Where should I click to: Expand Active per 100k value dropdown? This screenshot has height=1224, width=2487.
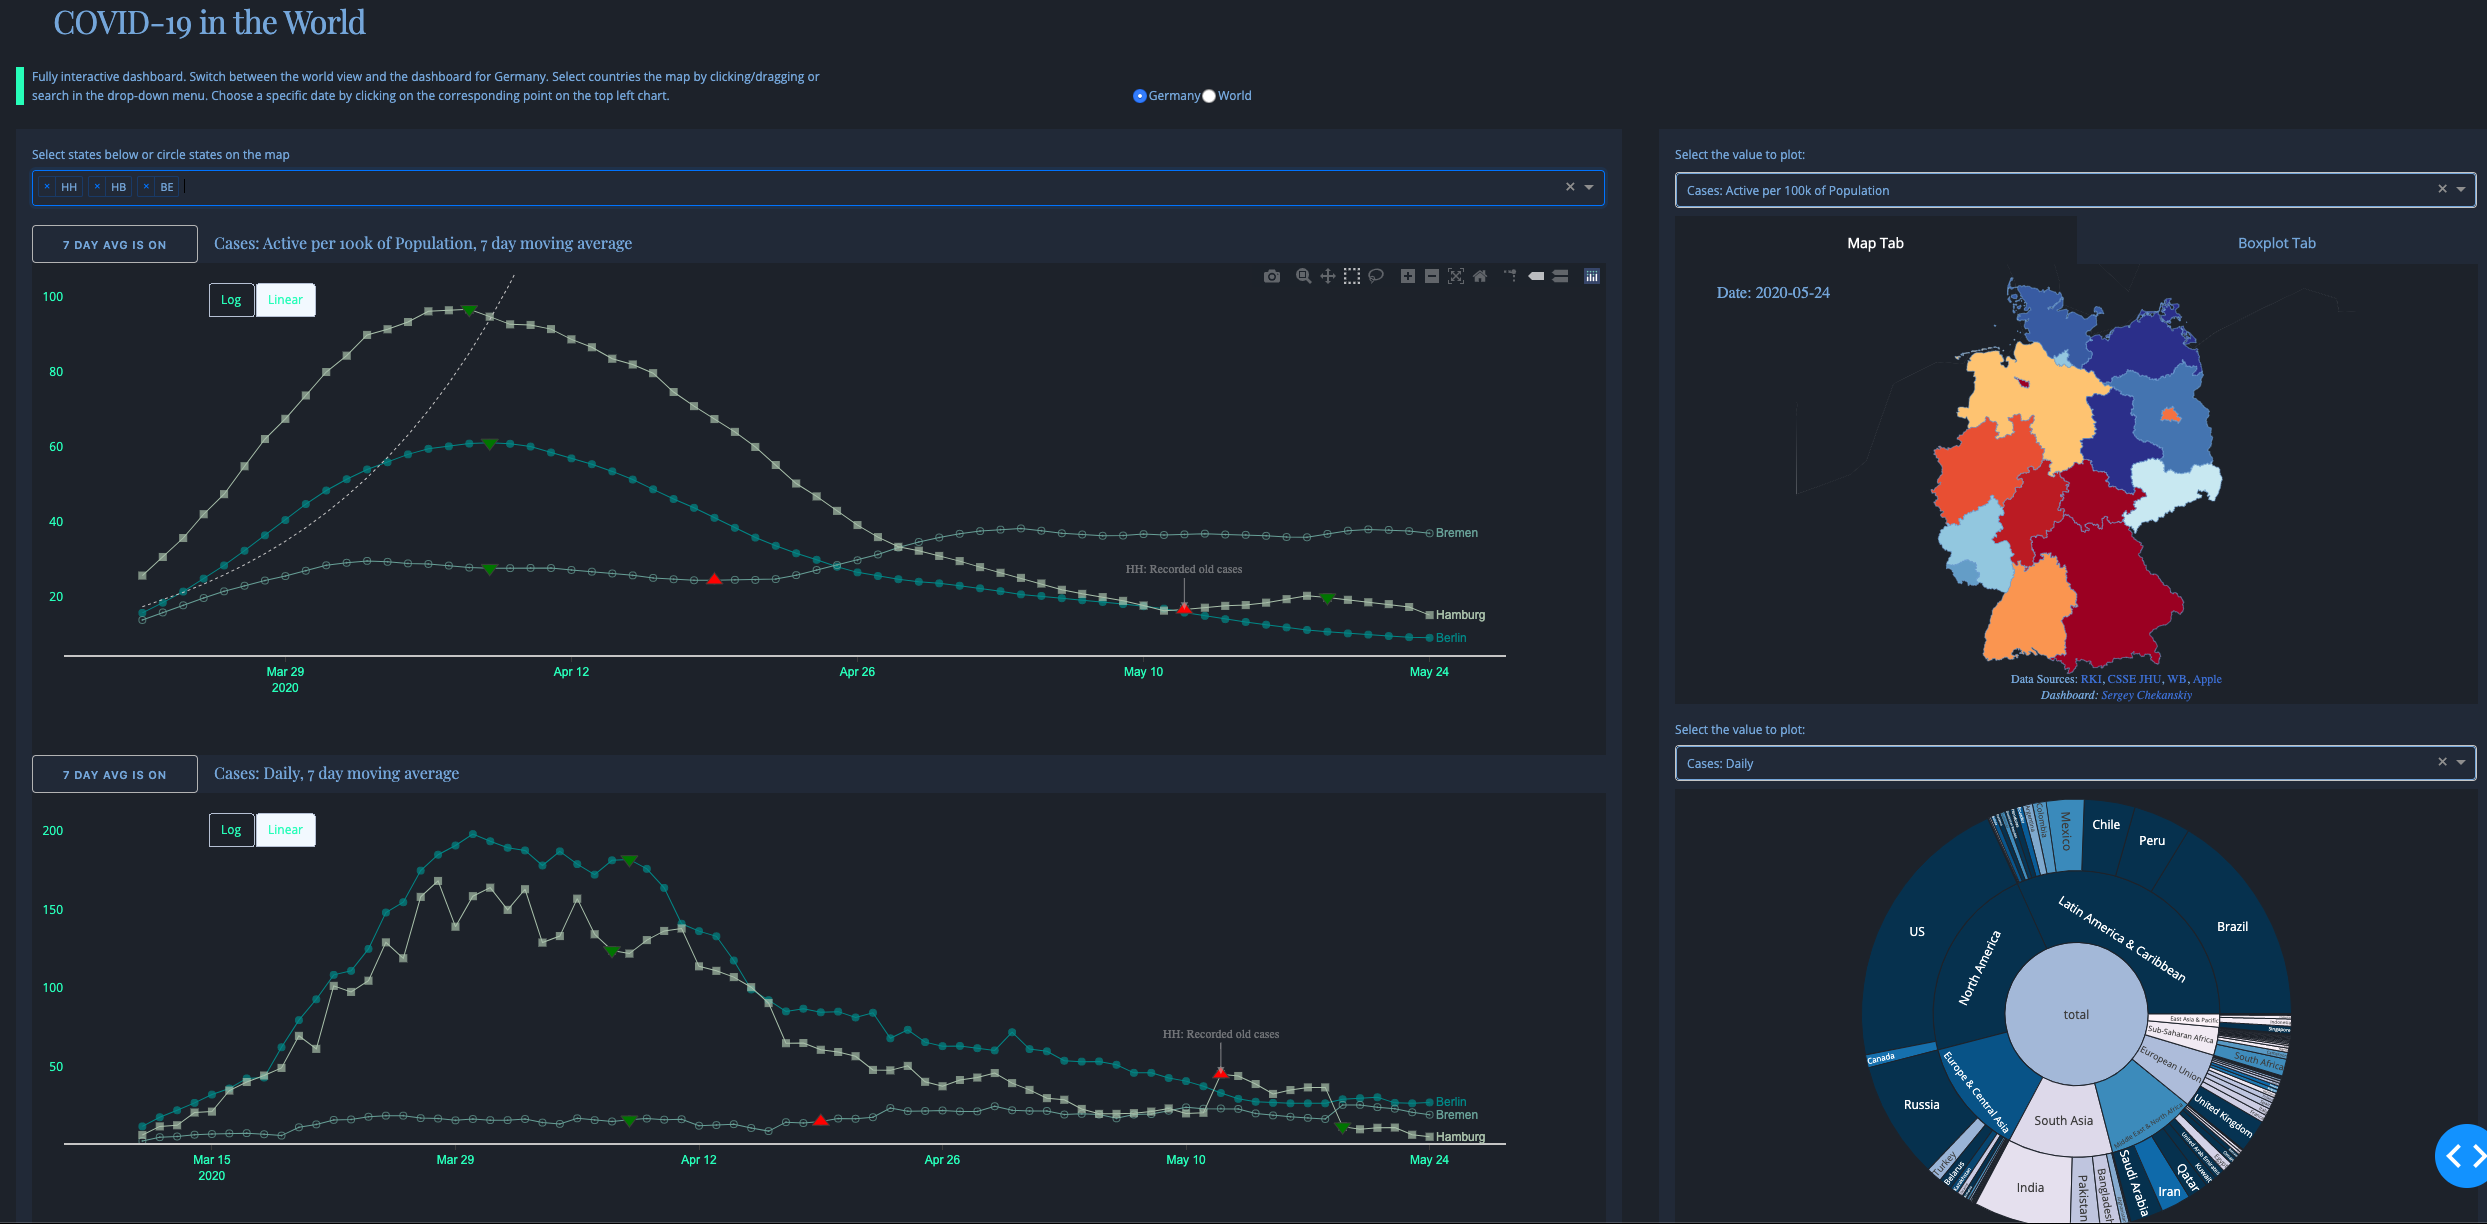(x=2461, y=190)
